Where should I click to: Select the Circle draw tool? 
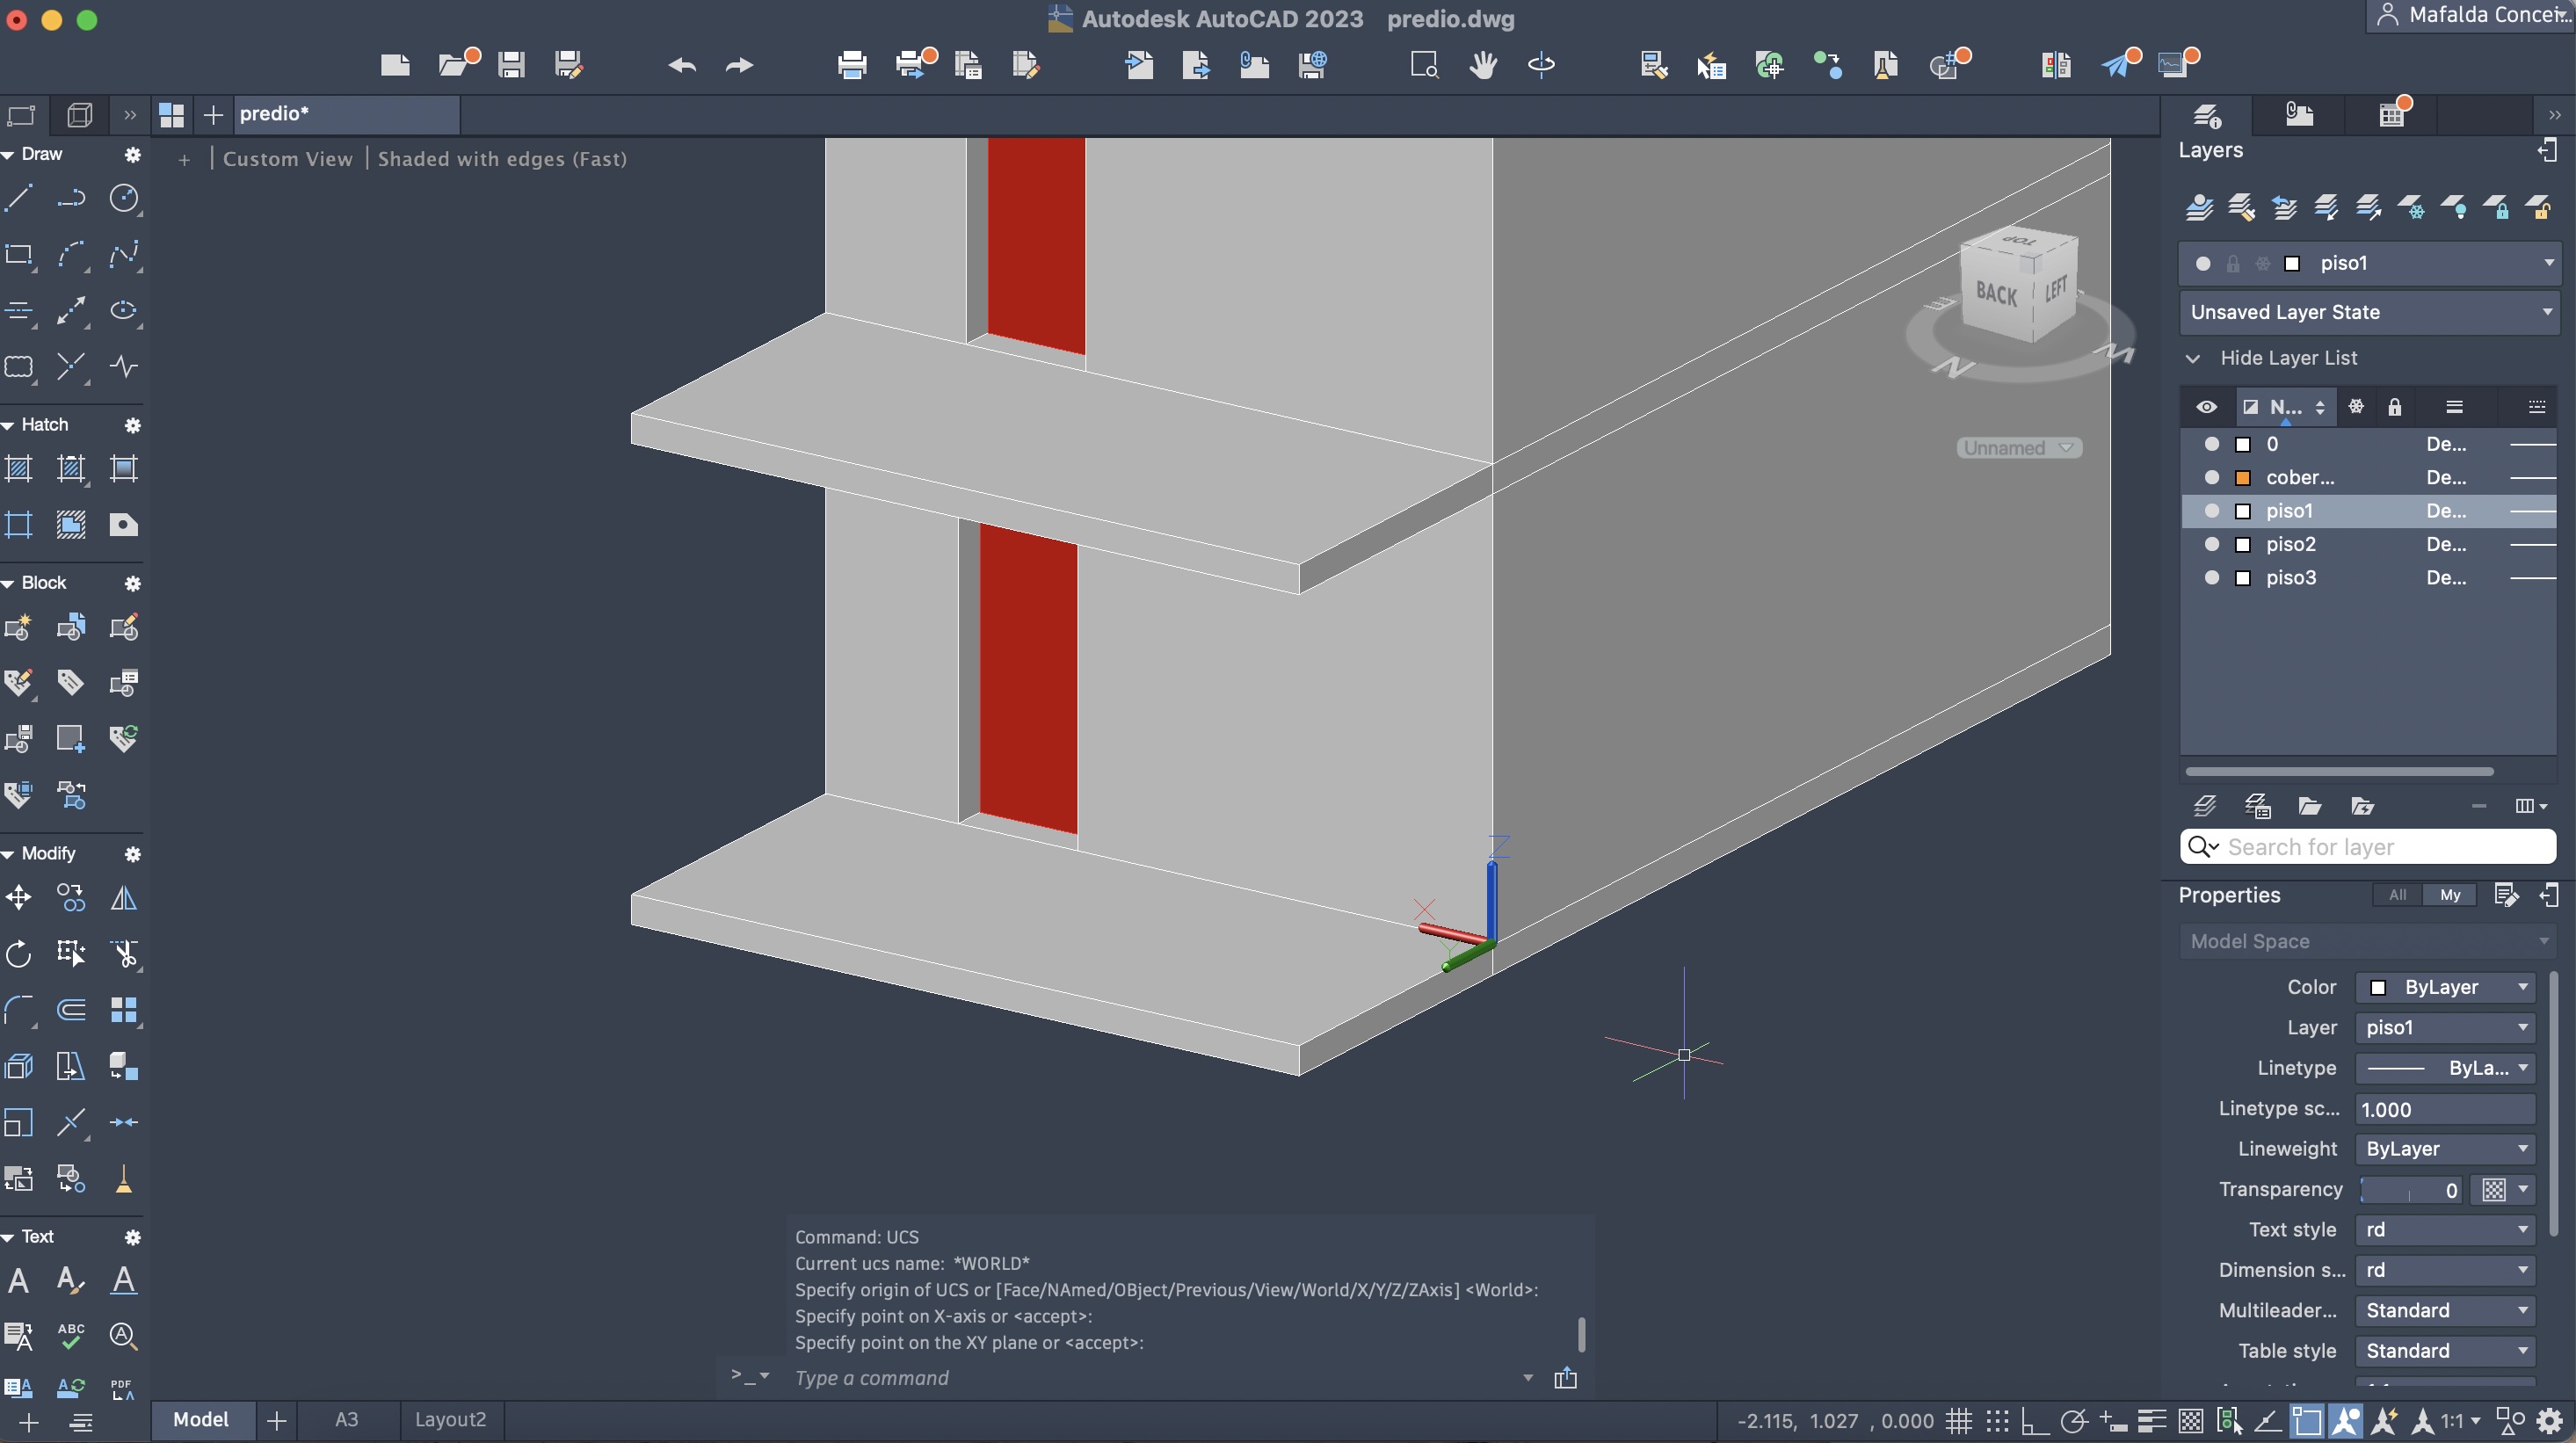[123, 198]
